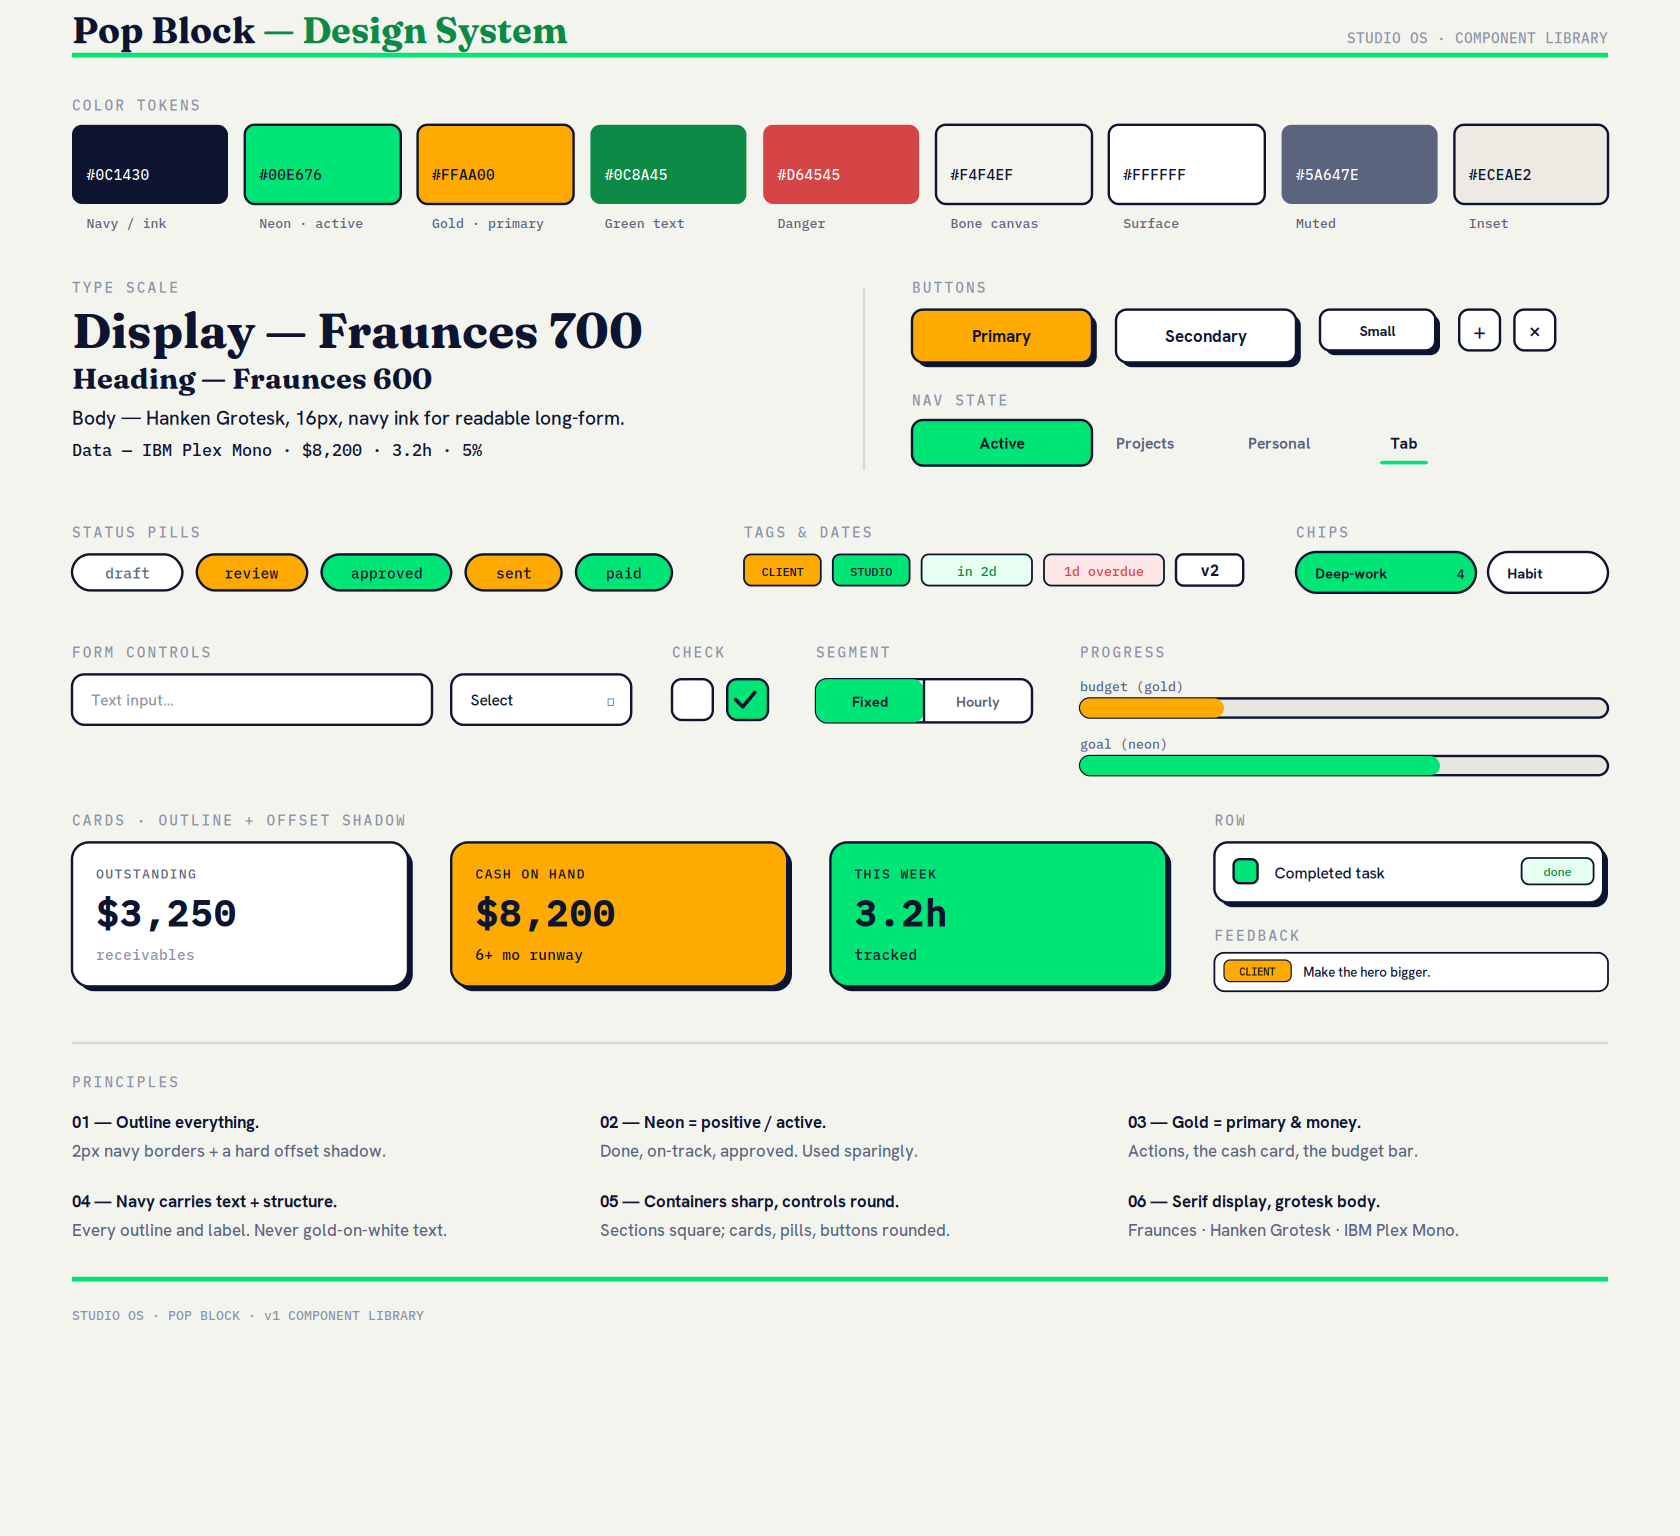The width and height of the screenshot is (1680, 1536).
Task: Click the "1d overdue" date tag
Action: [x=1104, y=571]
